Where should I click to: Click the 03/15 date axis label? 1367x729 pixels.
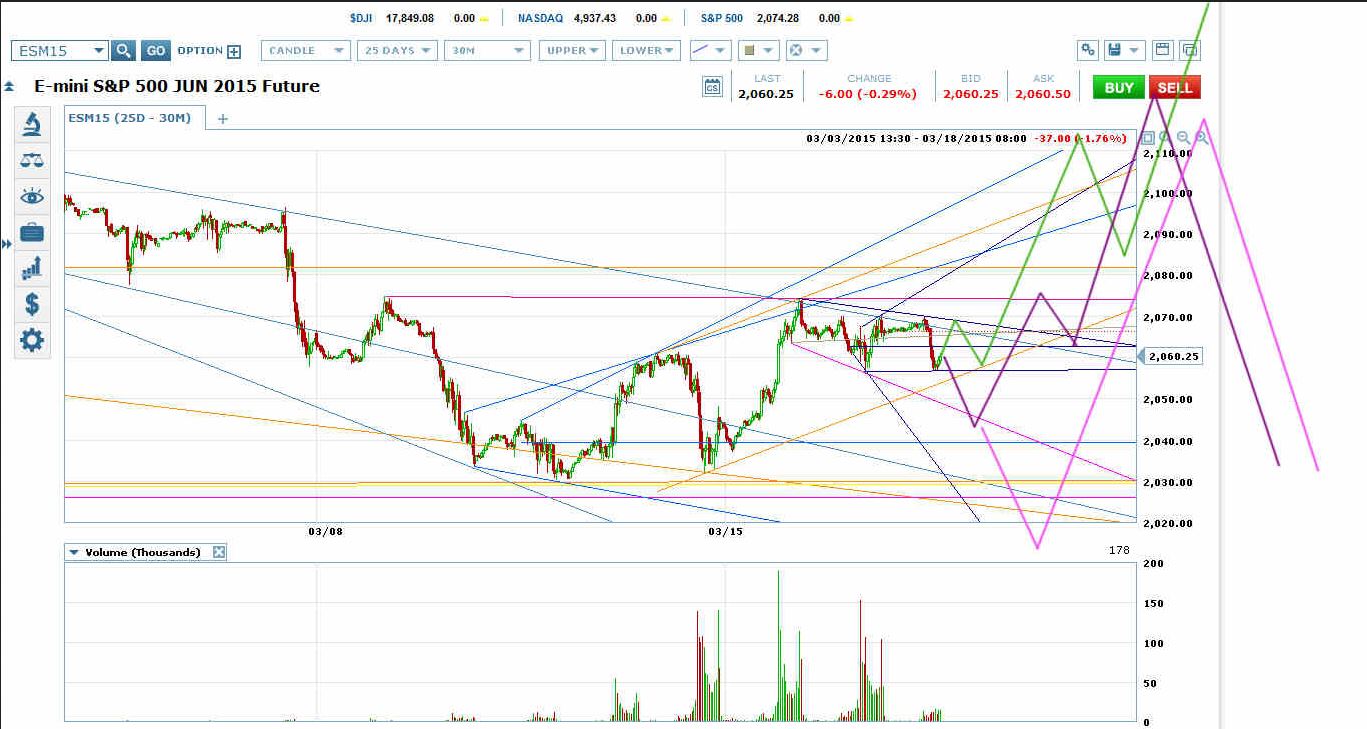(726, 532)
